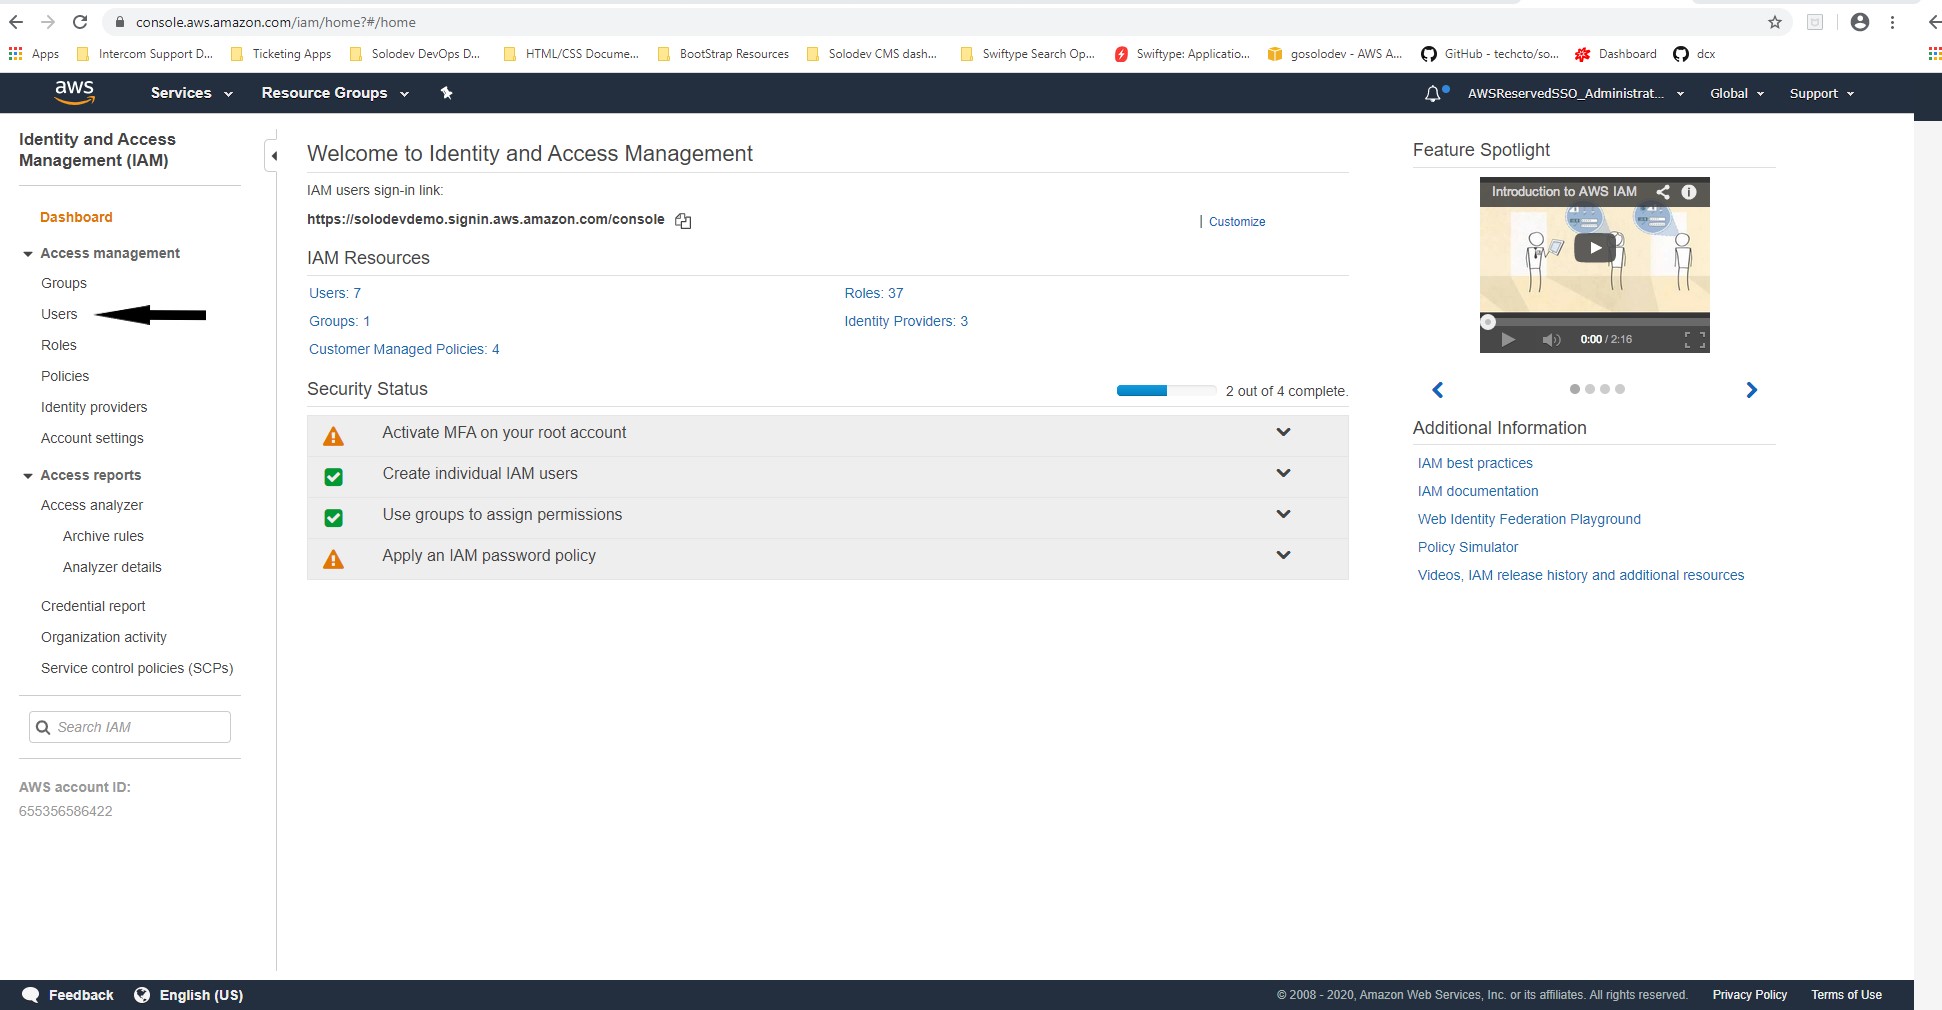The width and height of the screenshot is (1942, 1010).
Task: Open the Services dropdown menu
Action: click(191, 93)
